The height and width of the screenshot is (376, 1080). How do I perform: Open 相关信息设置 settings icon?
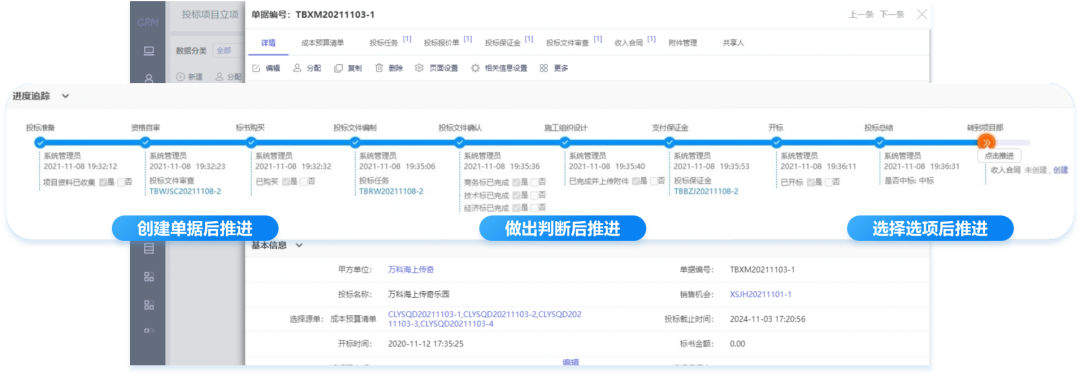point(475,68)
